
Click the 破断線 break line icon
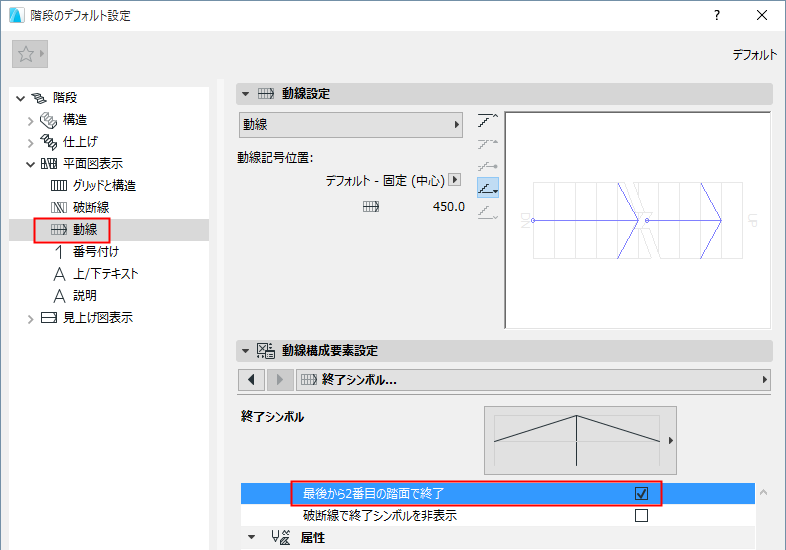(59, 208)
